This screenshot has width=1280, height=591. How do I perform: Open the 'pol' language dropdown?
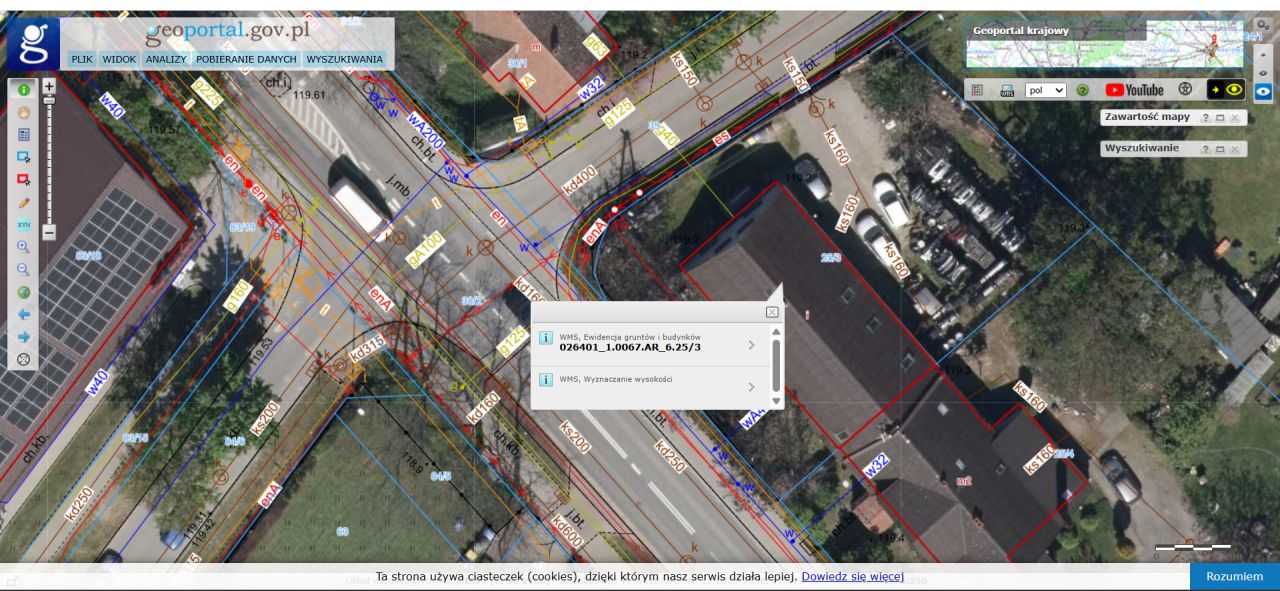click(x=1046, y=90)
